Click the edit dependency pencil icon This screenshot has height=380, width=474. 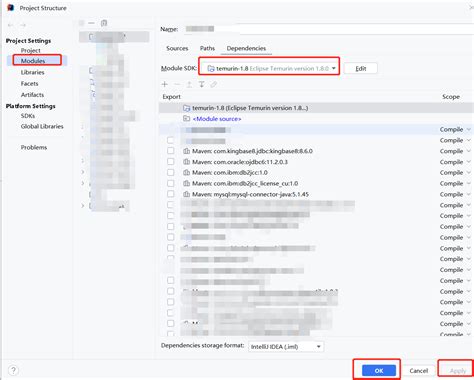point(213,84)
